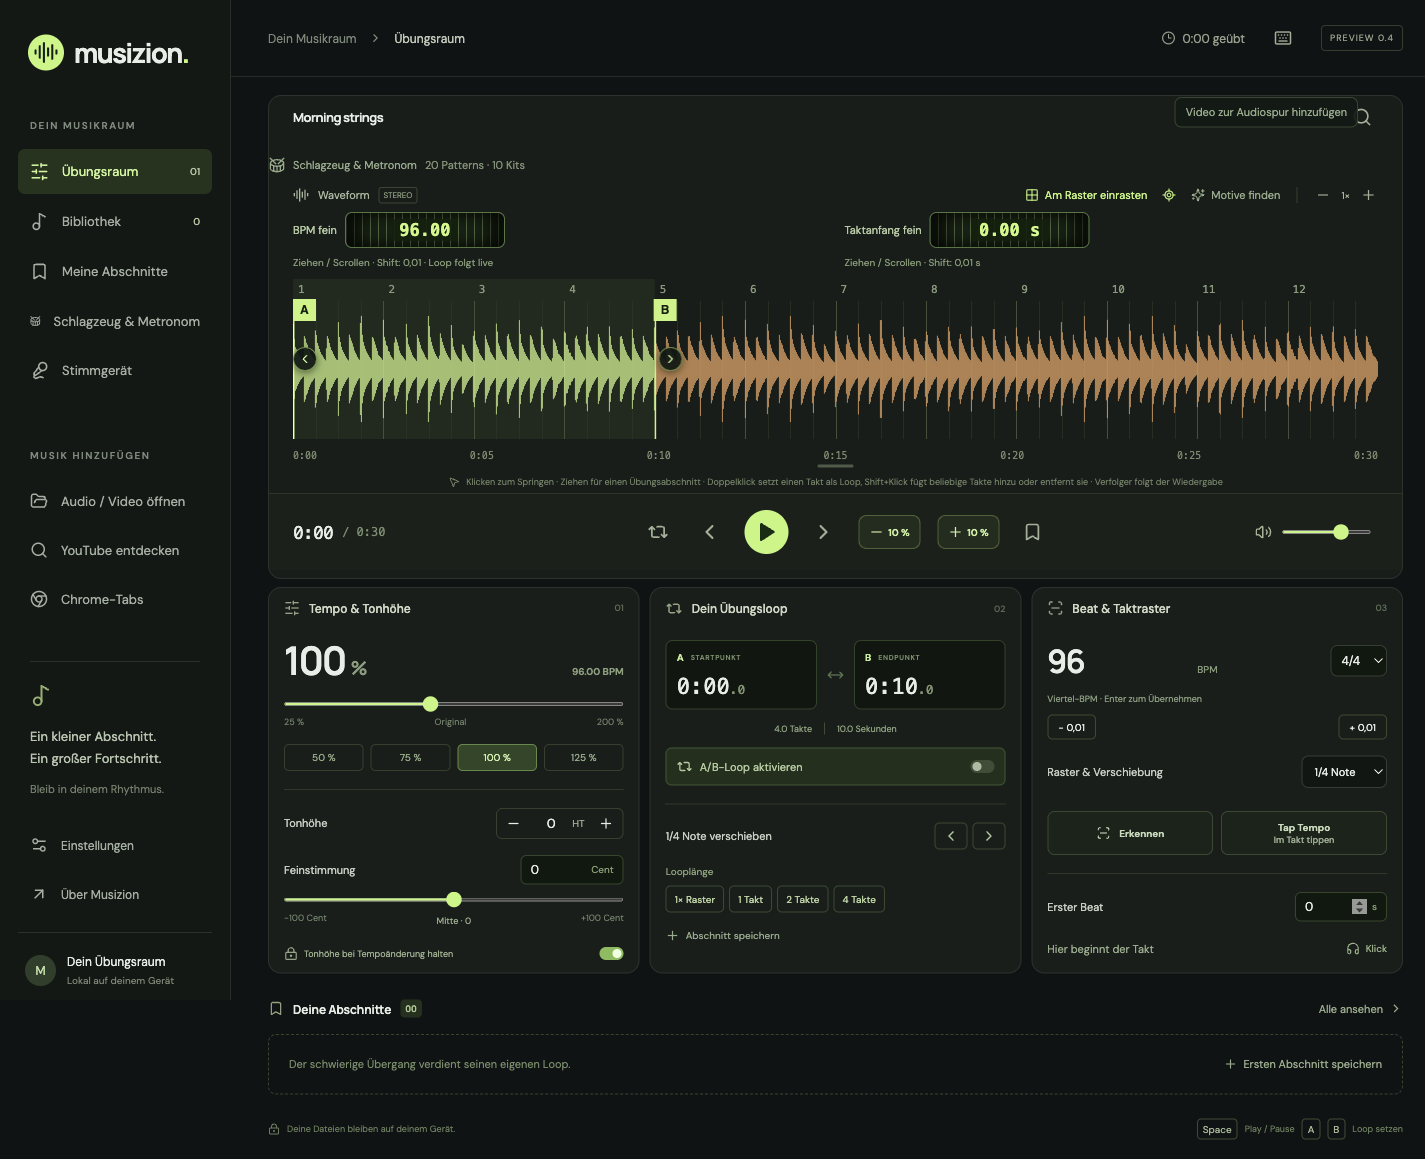
Task: Open Meine Abschnitte in sidebar
Action: point(115,271)
